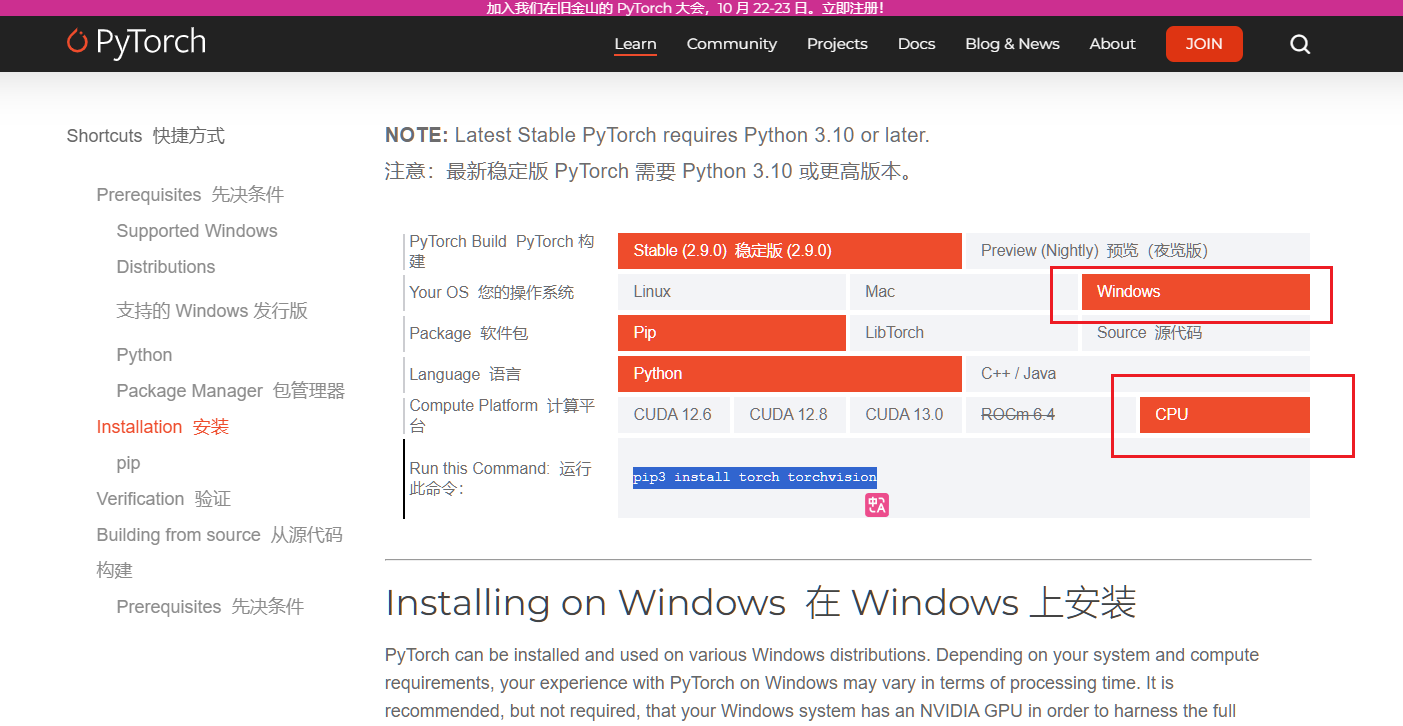Screen dimensions: 1403x726
Task: Open the Community menu
Action: pyautogui.click(x=731, y=44)
